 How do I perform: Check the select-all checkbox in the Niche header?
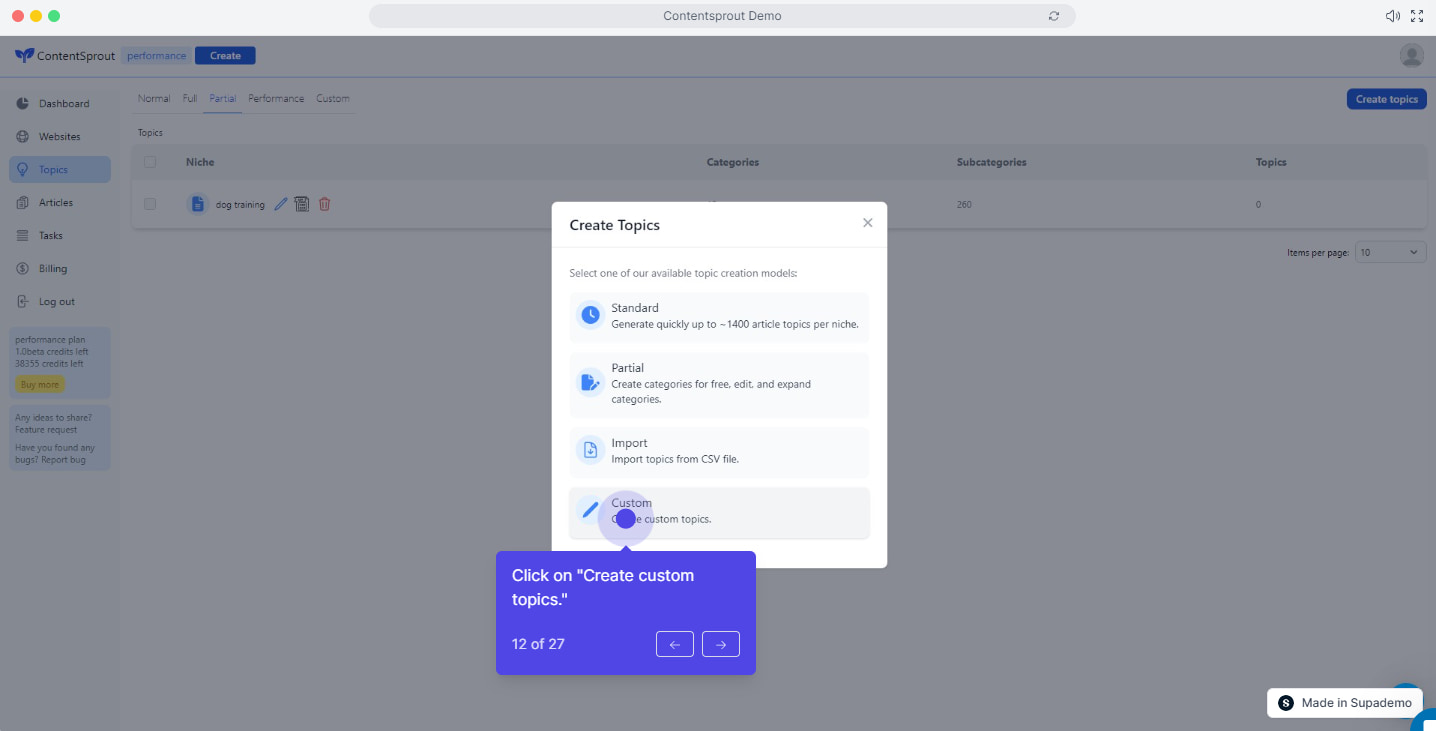[150, 161]
